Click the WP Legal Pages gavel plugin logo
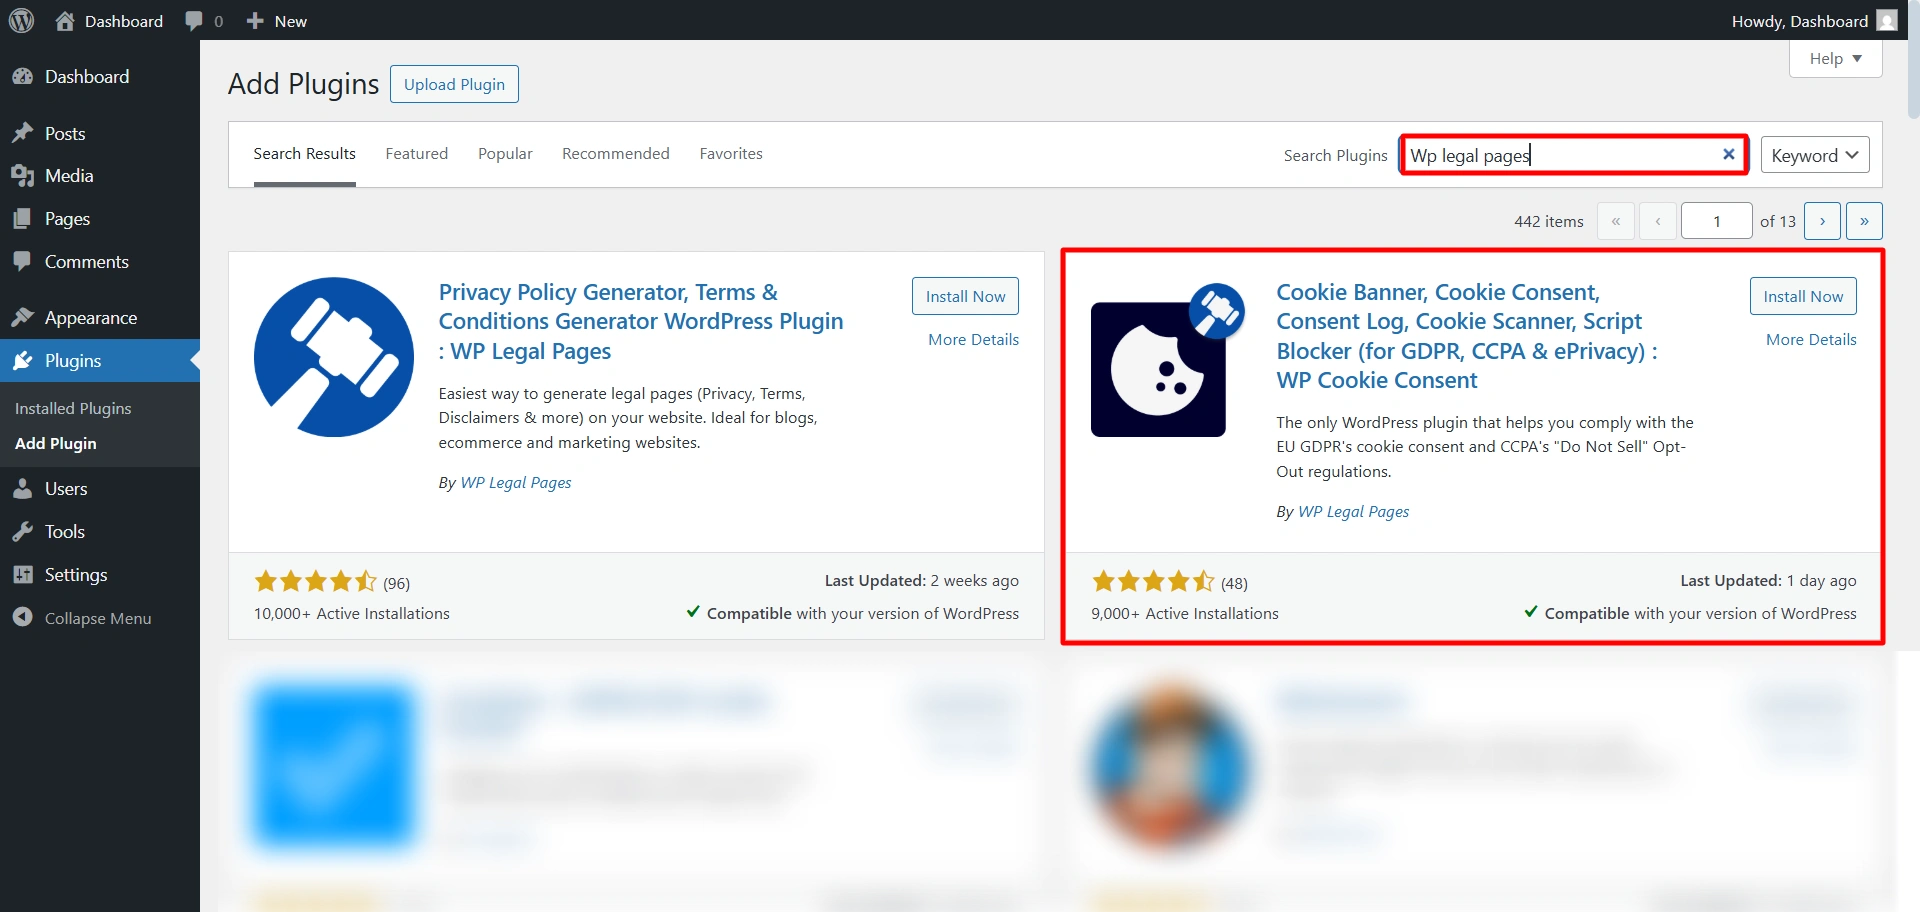This screenshot has width=1920, height=912. pos(334,357)
